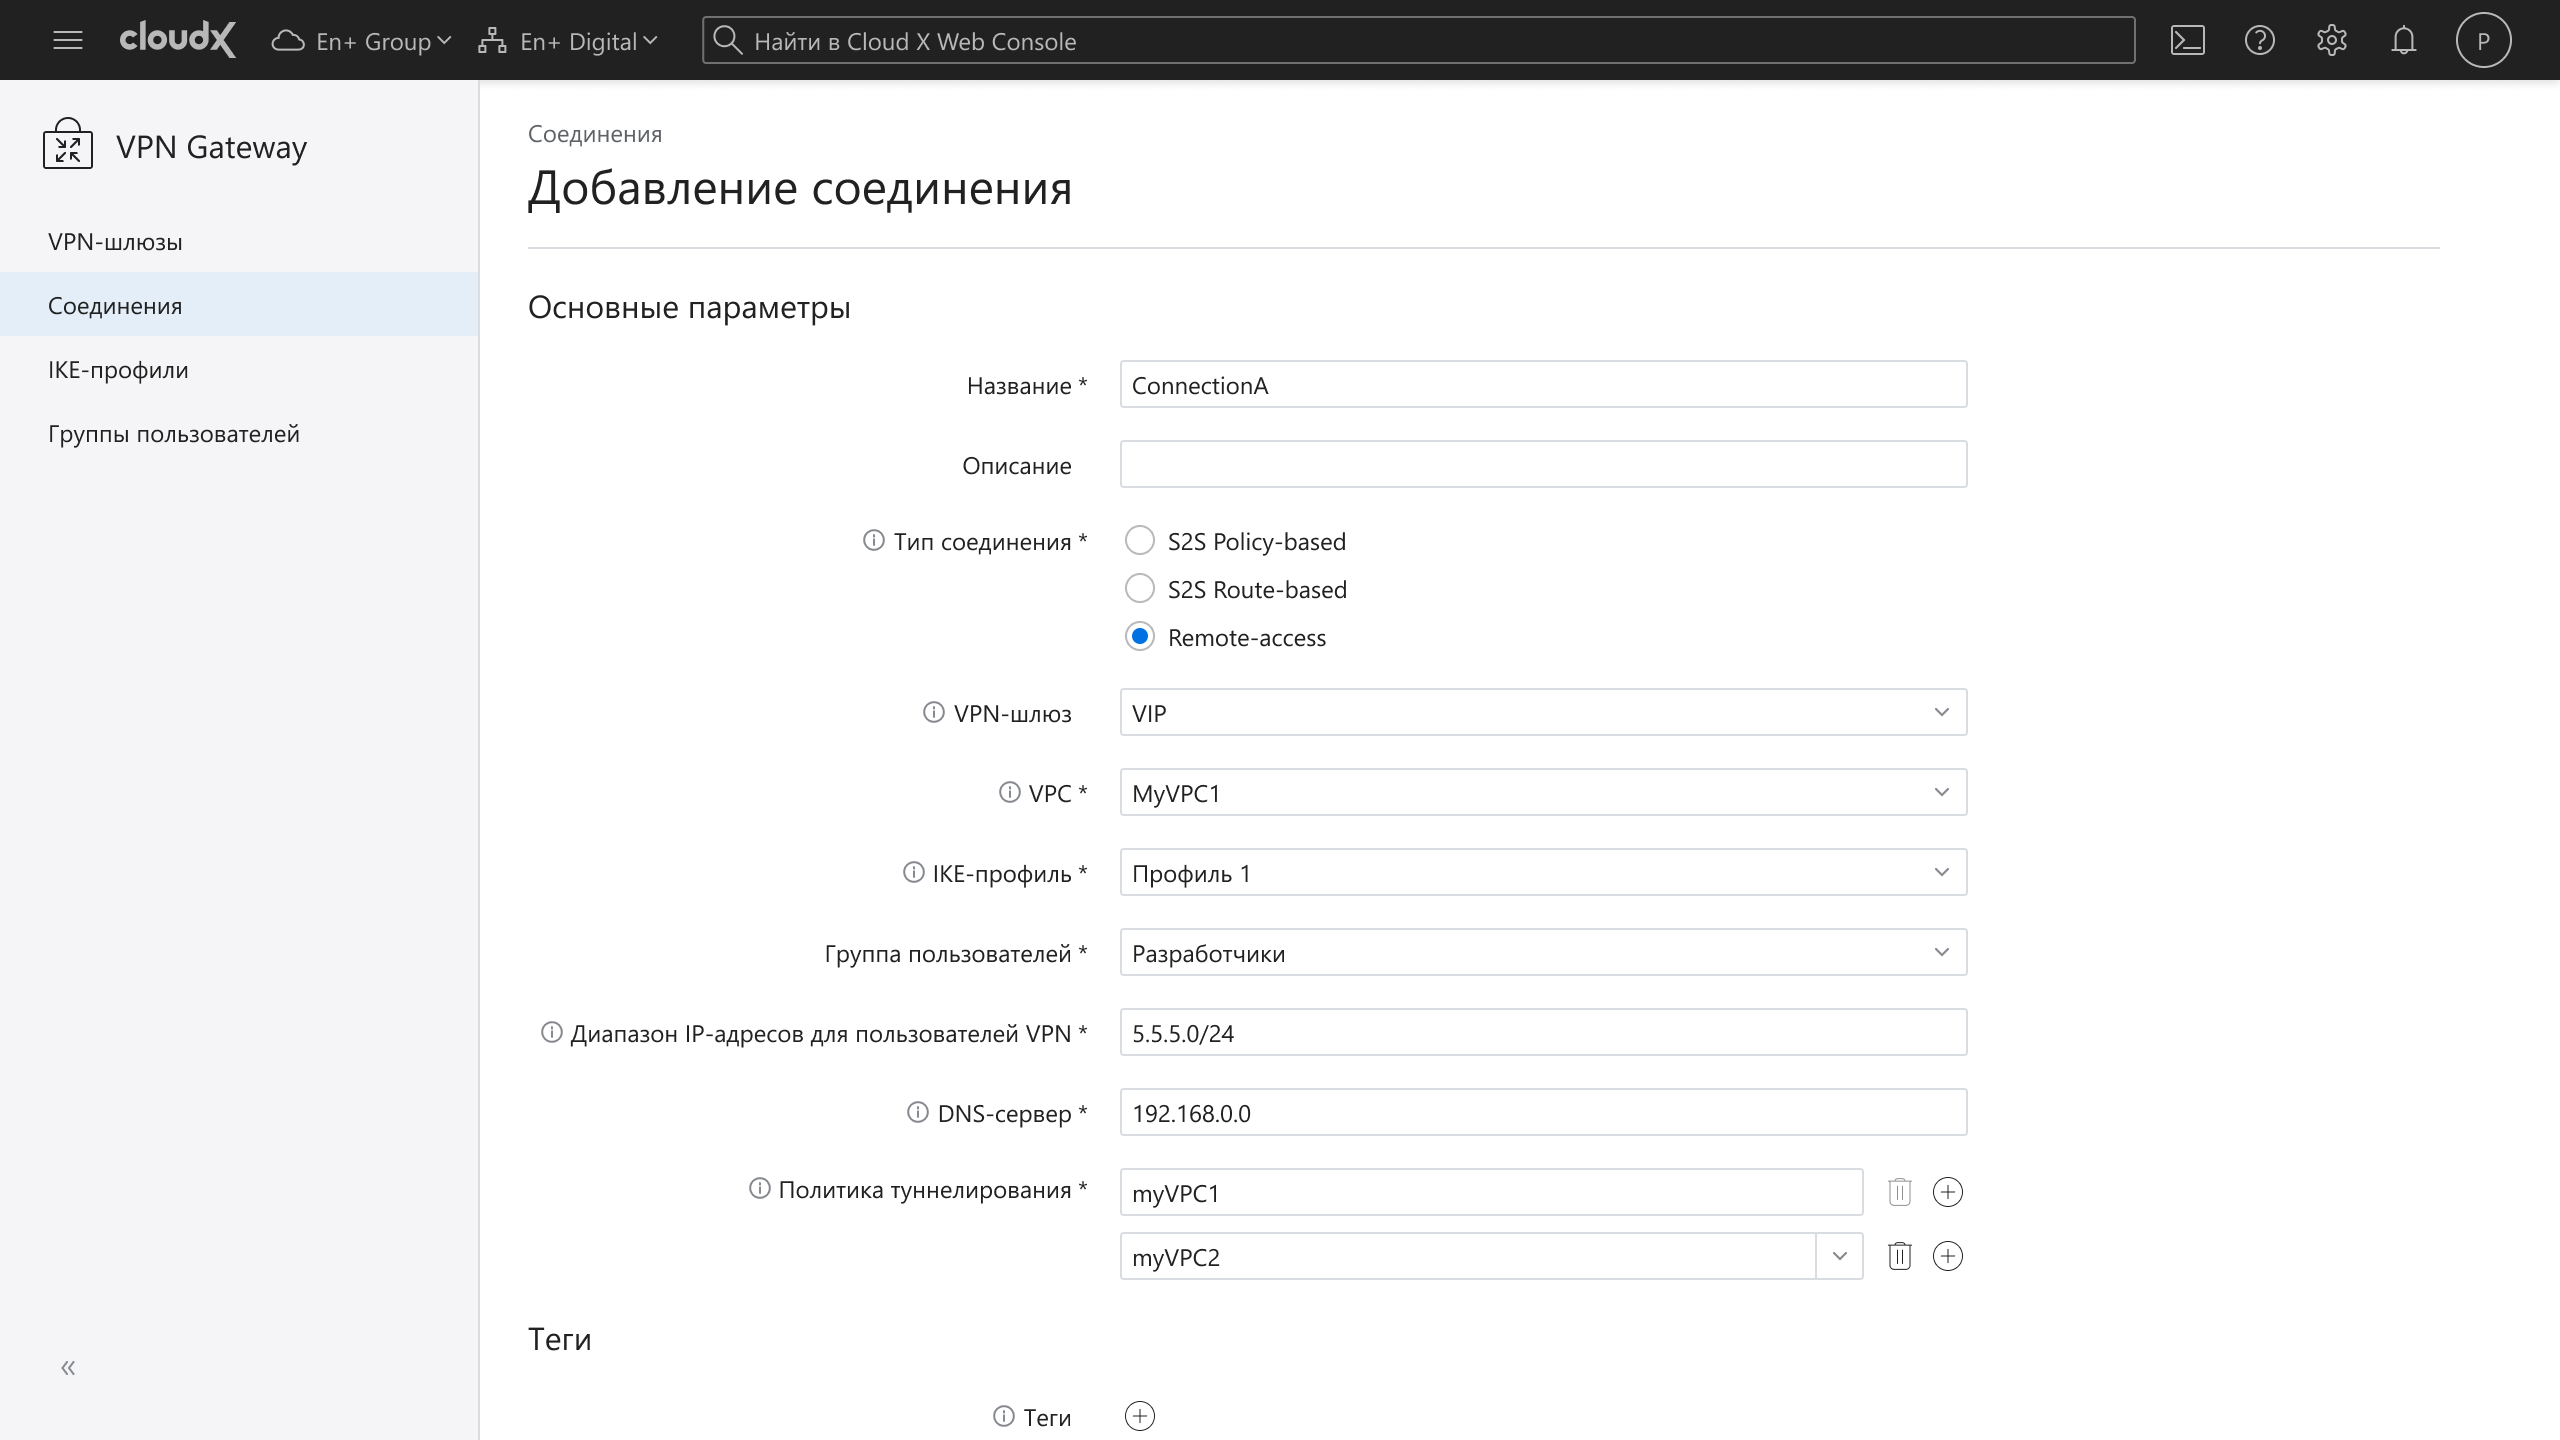Expand the Группа пользователей dropdown
The width and height of the screenshot is (2560, 1440).
pyautogui.click(x=1542, y=952)
